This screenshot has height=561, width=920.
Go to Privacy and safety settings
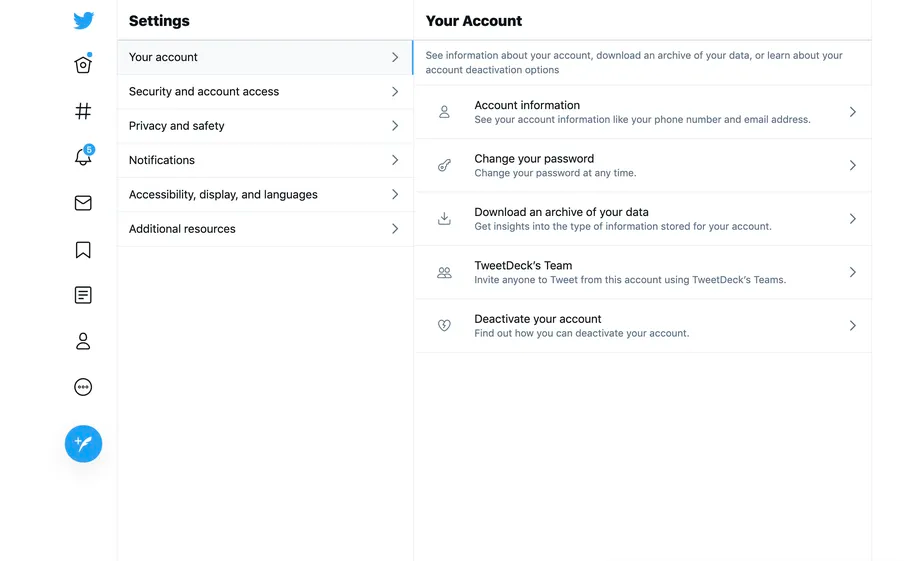click(264, 126)
